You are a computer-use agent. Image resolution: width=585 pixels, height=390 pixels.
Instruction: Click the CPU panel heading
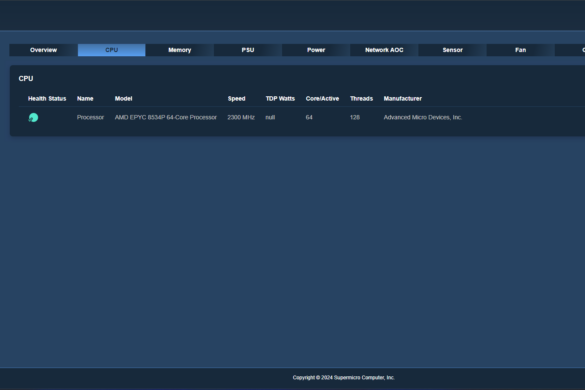tap(26, 79)
